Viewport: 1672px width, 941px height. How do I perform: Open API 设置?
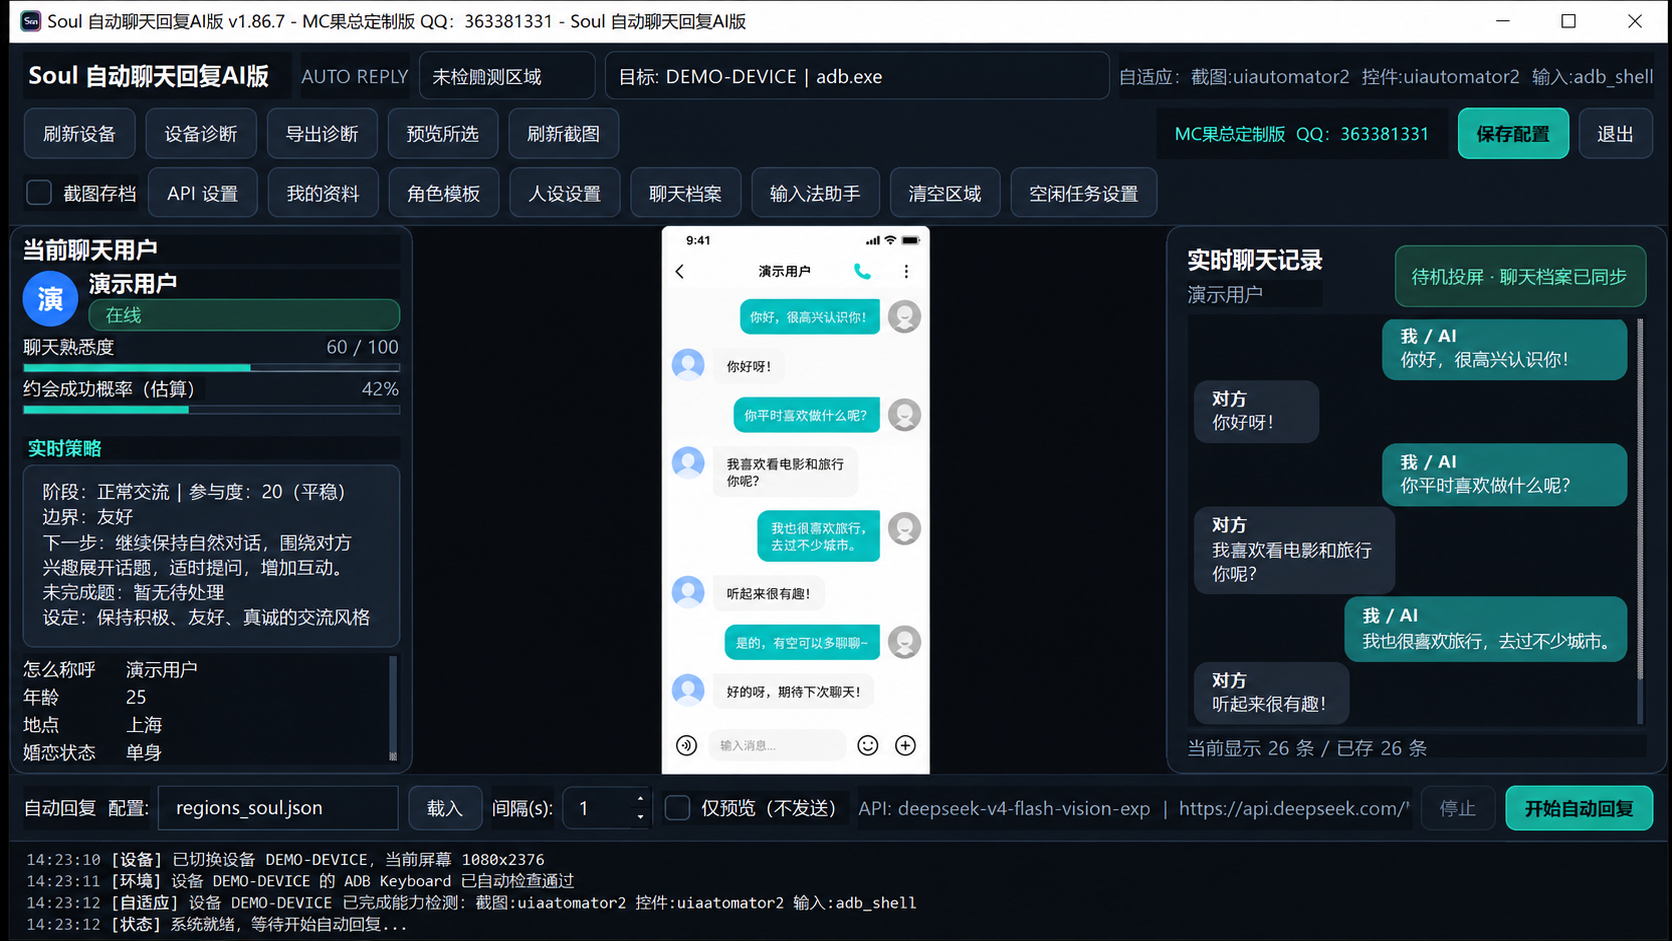coord(203,193)
